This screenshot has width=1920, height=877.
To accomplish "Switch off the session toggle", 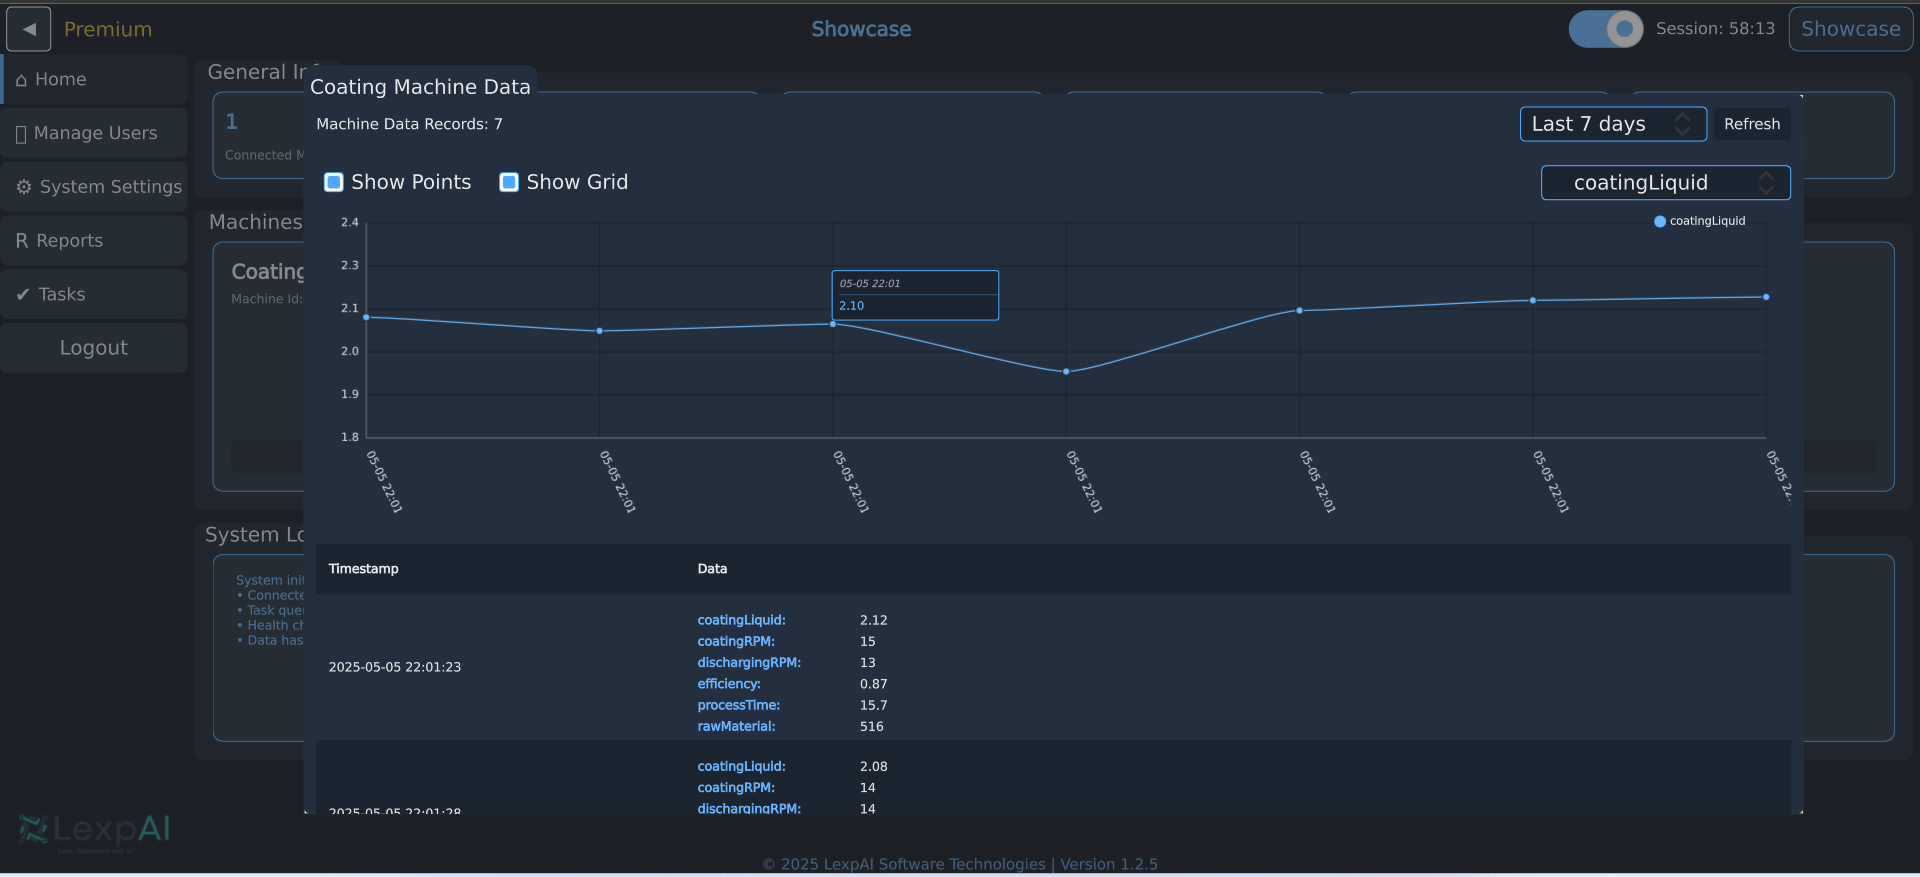I will [x=1605, y=29].
